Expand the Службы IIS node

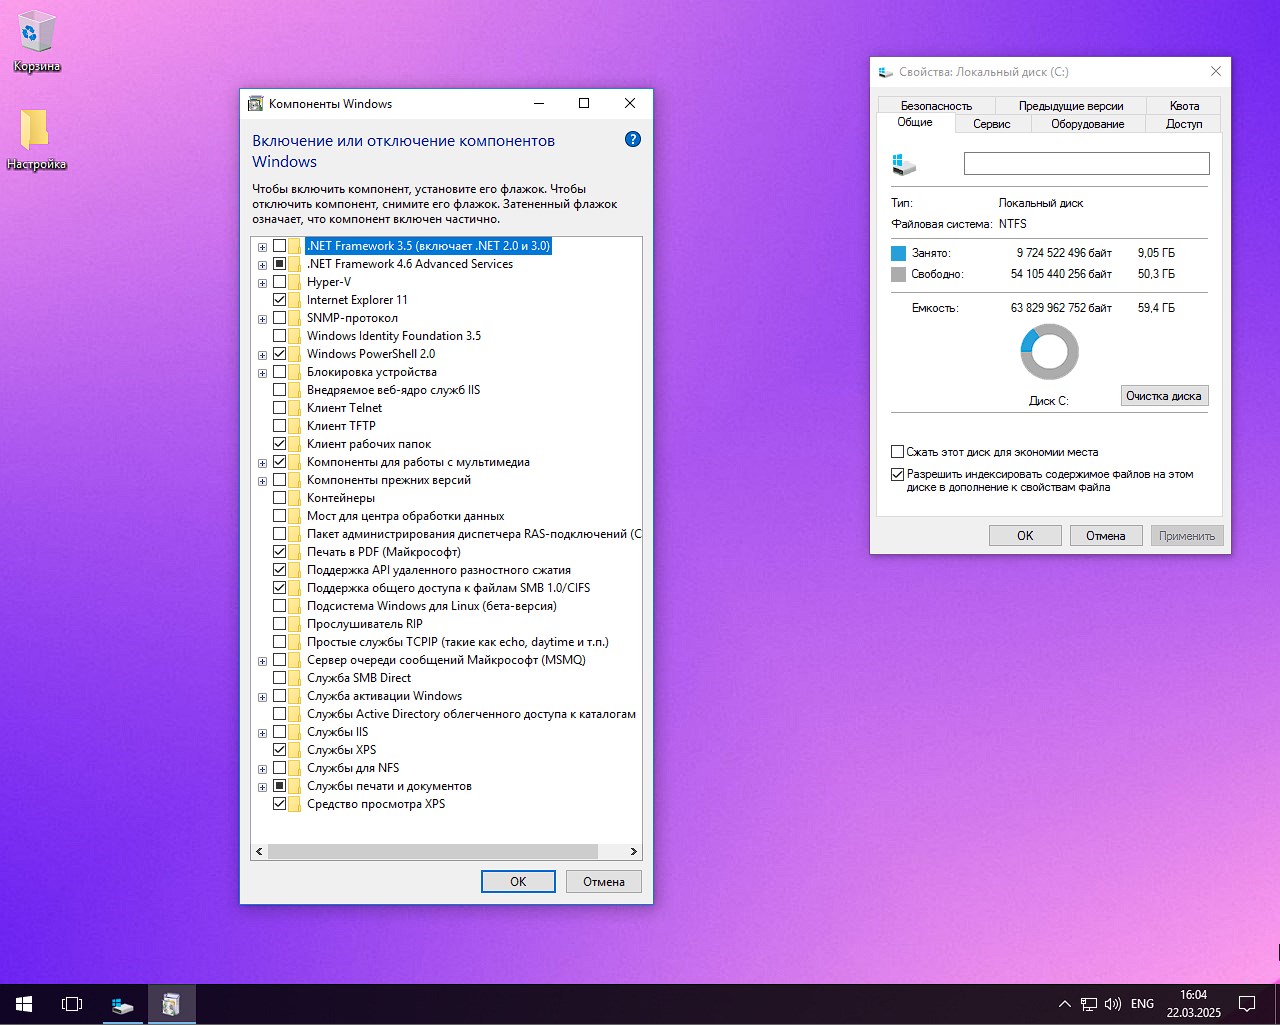point(262,733)
